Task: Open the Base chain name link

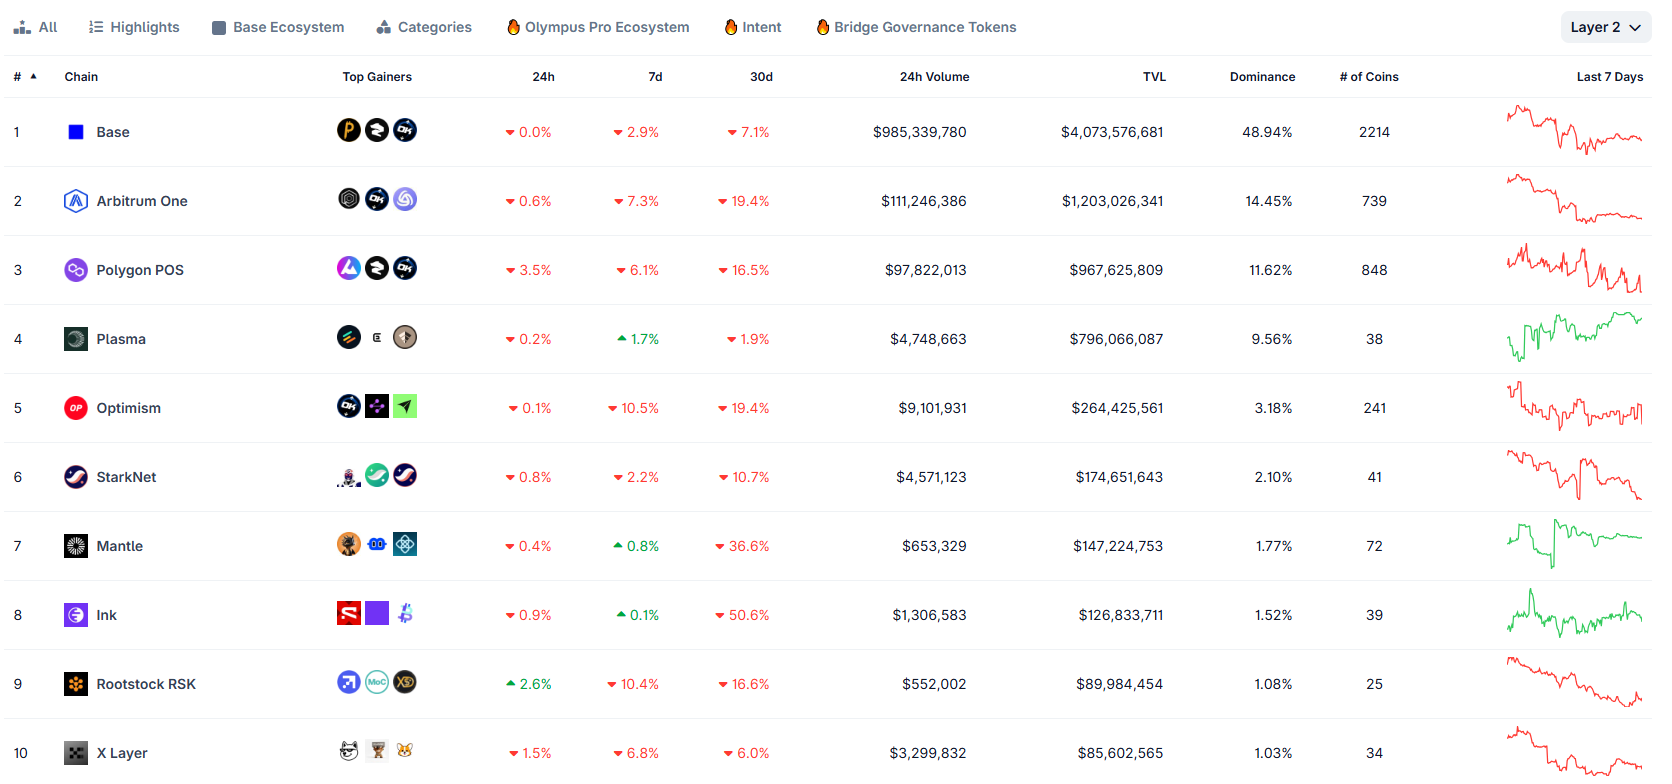Action: coord(113,132)
